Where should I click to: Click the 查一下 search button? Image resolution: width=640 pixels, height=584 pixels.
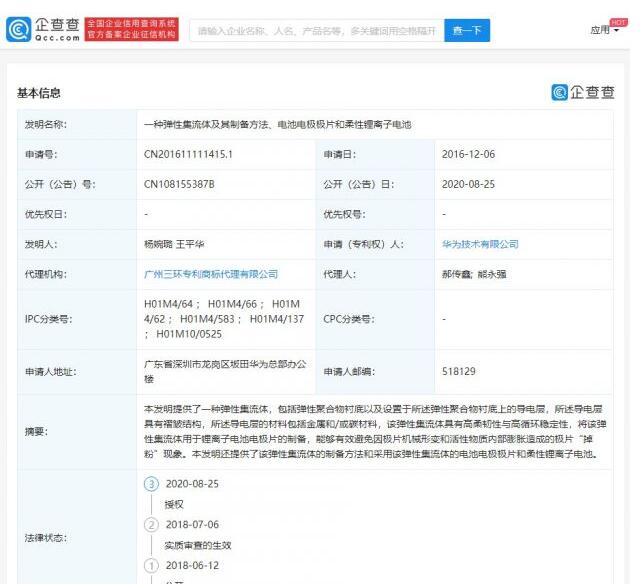coord(467,30)
